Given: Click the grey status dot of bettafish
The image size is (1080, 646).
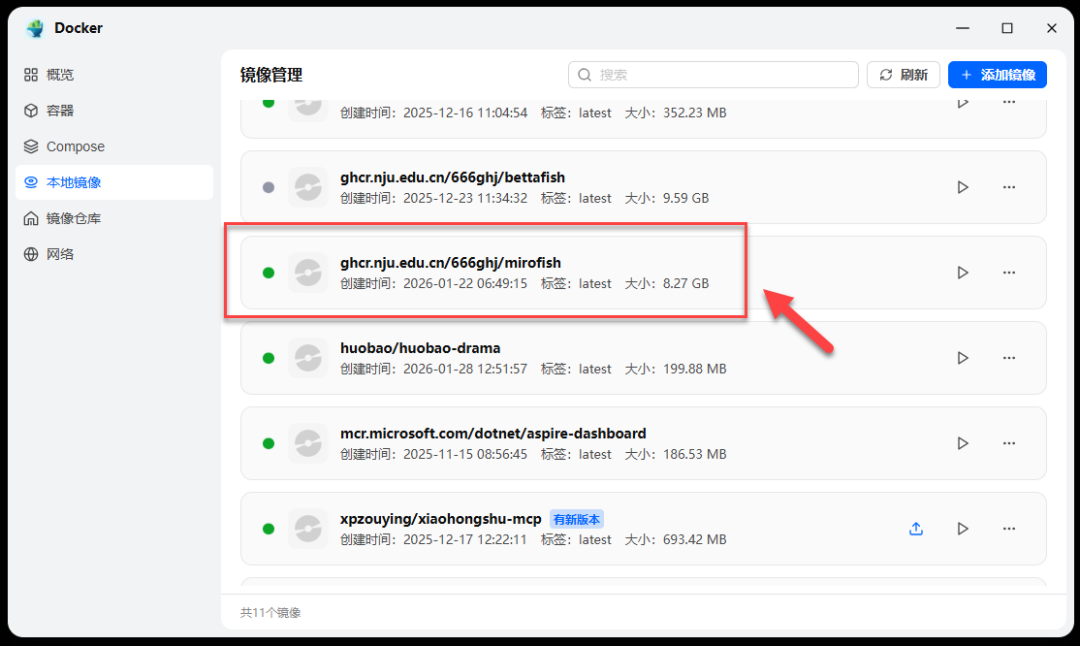Looking at the screenshot, I should [269, 187].
